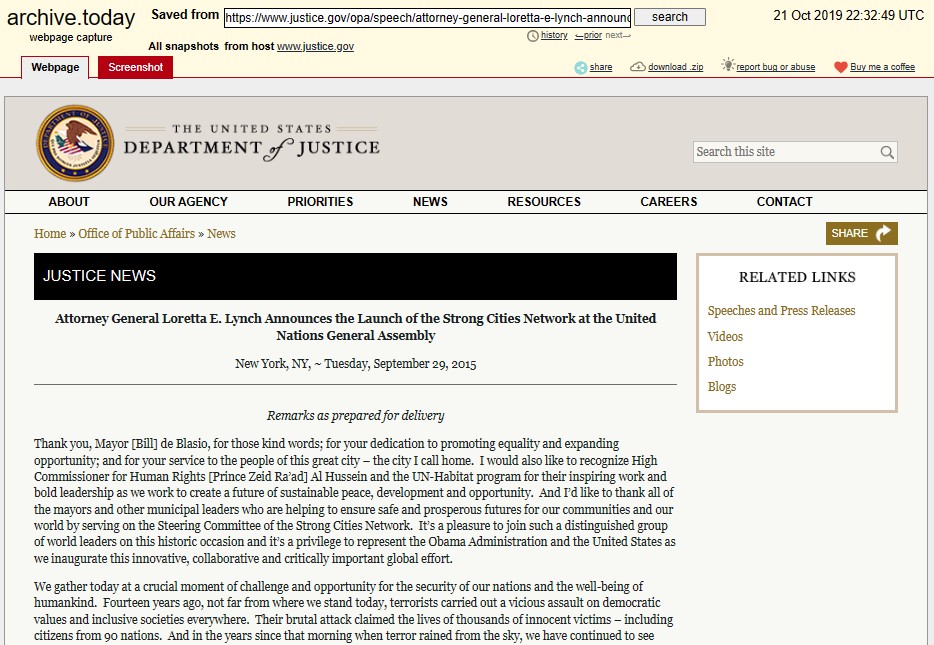Viewport: 934px width, 645px height.
Task: Click the gold SHARE button
Action: coord(861,233)
